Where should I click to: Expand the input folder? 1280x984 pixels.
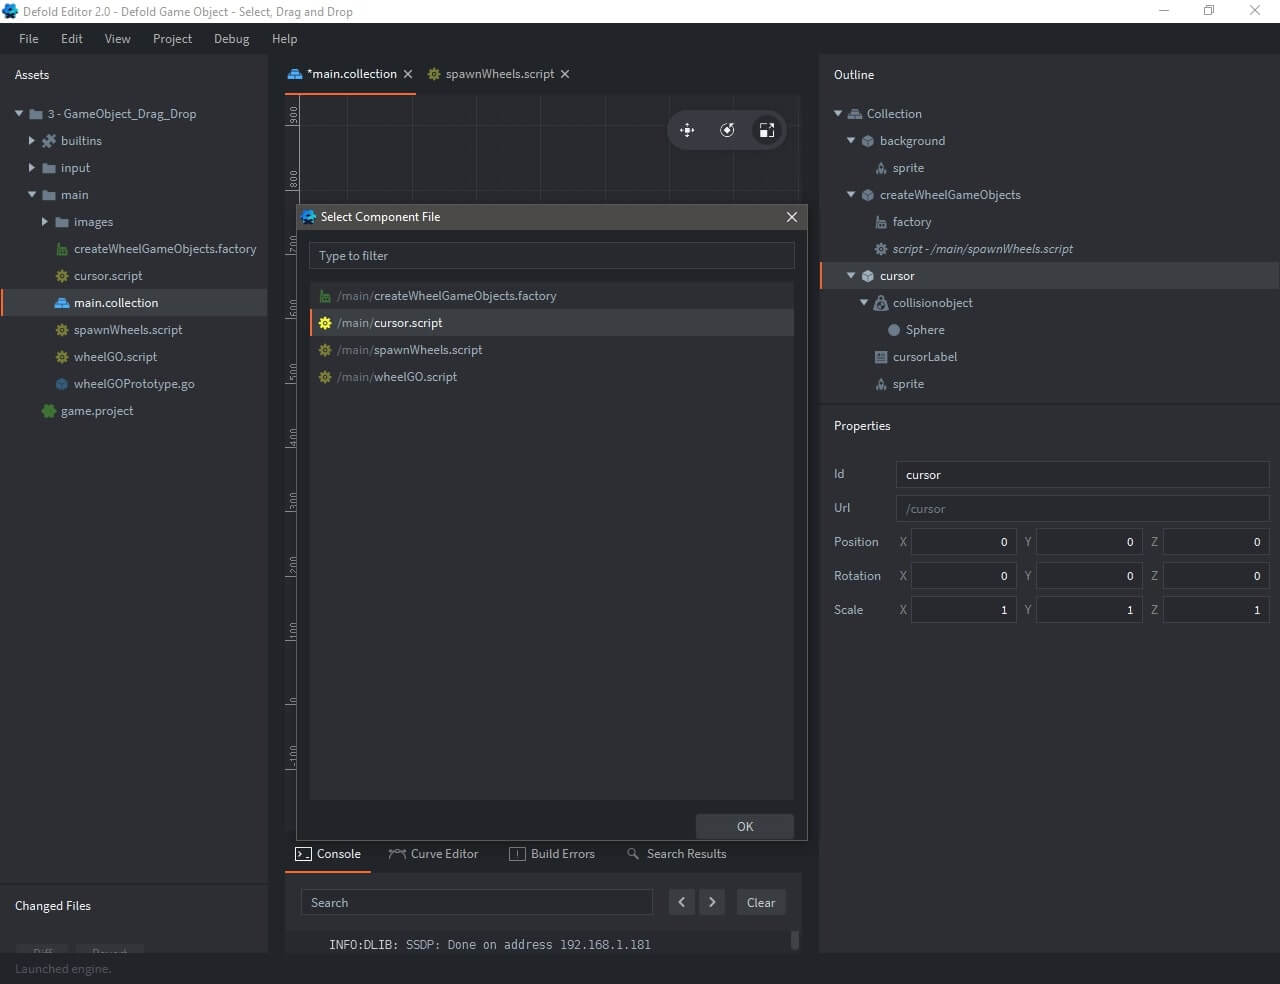(32, 168)
